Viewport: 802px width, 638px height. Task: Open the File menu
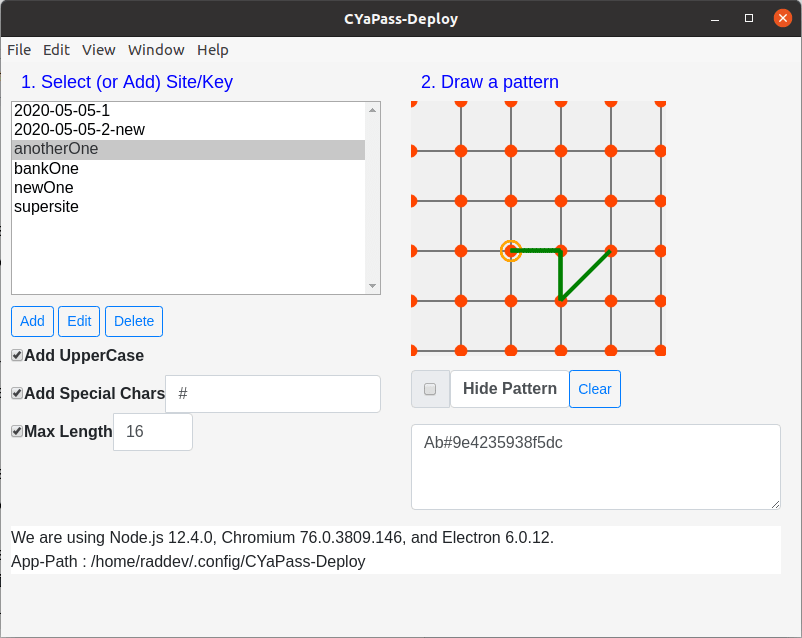click(x=19, y=50)
